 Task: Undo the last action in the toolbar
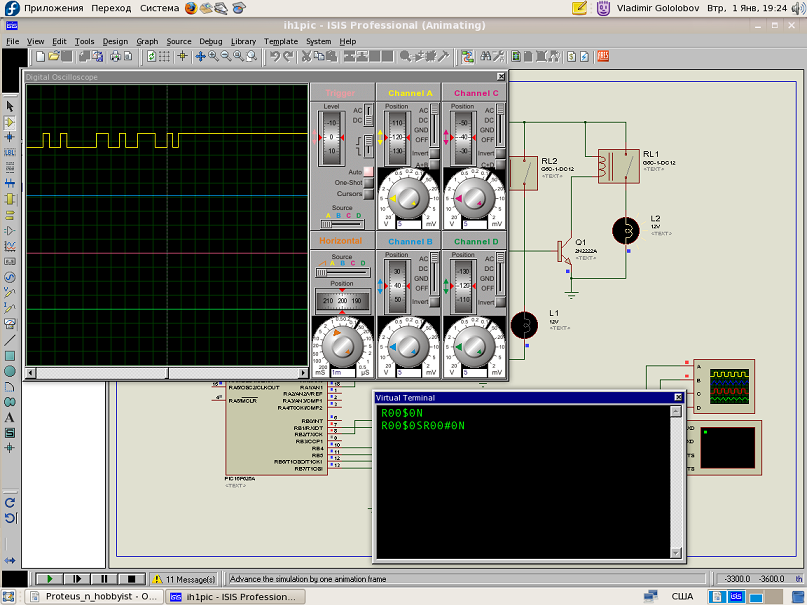[x=275, y=57]
